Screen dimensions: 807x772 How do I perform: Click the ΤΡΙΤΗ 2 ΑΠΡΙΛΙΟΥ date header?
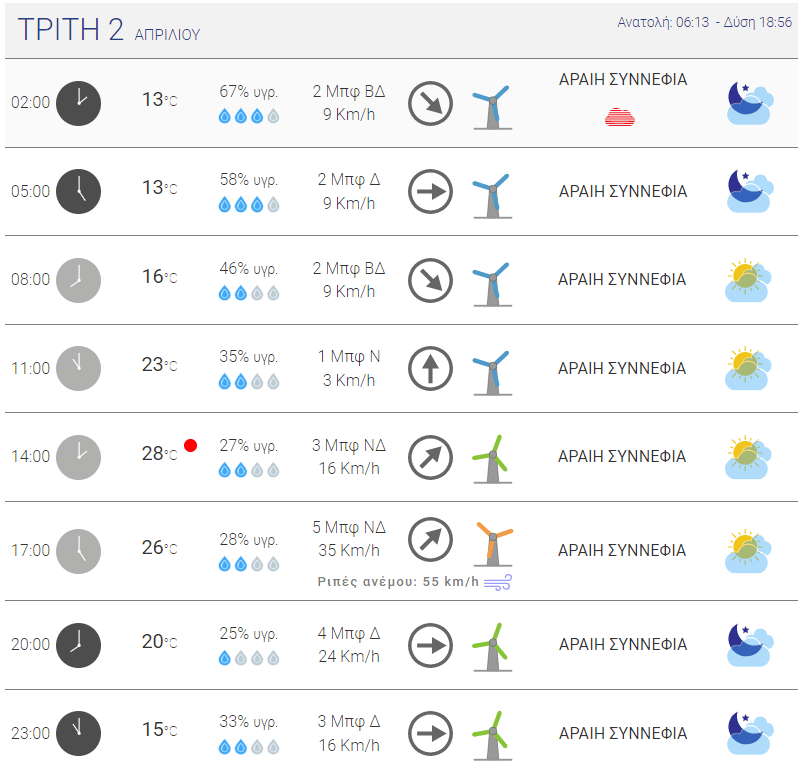point(109,30)
